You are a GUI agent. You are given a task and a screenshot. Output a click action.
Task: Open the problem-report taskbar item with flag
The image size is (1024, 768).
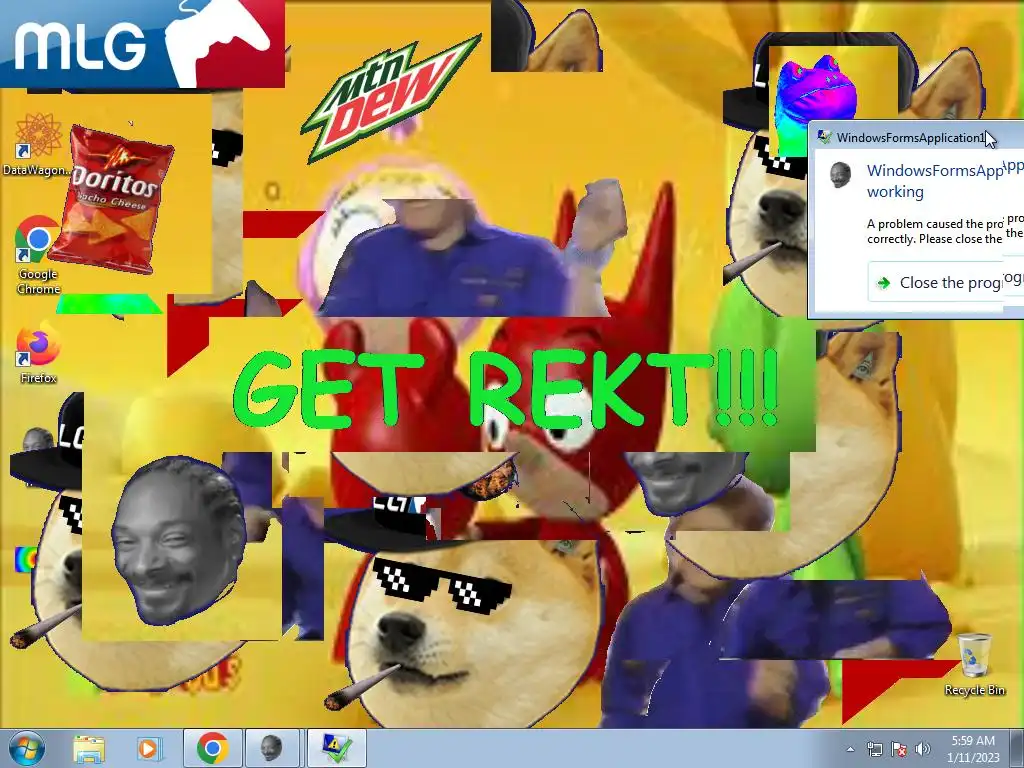click(x=336, y=749)
